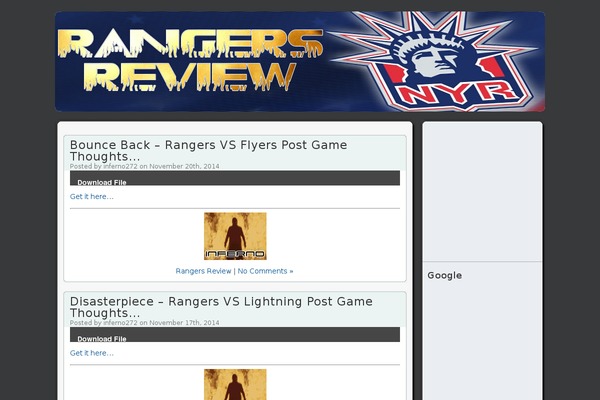Click 'Posted by inferno272 on November 20th, 2014'

coord(145,166)
